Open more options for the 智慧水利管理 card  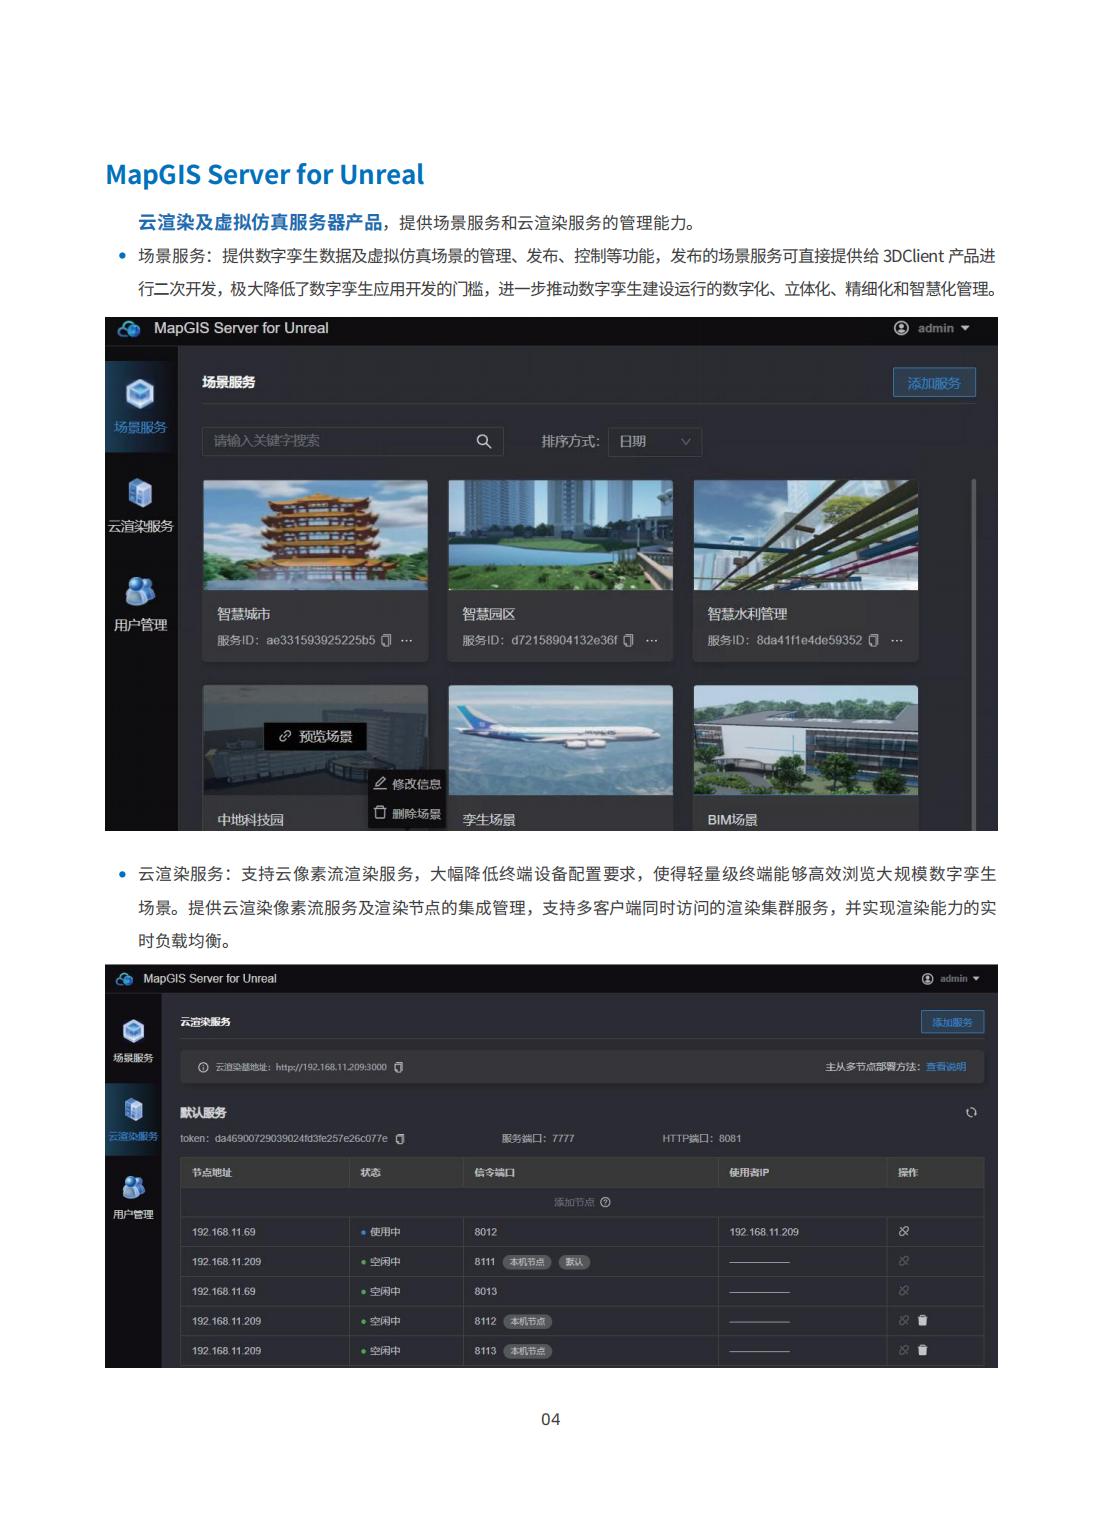pos(897,640)
